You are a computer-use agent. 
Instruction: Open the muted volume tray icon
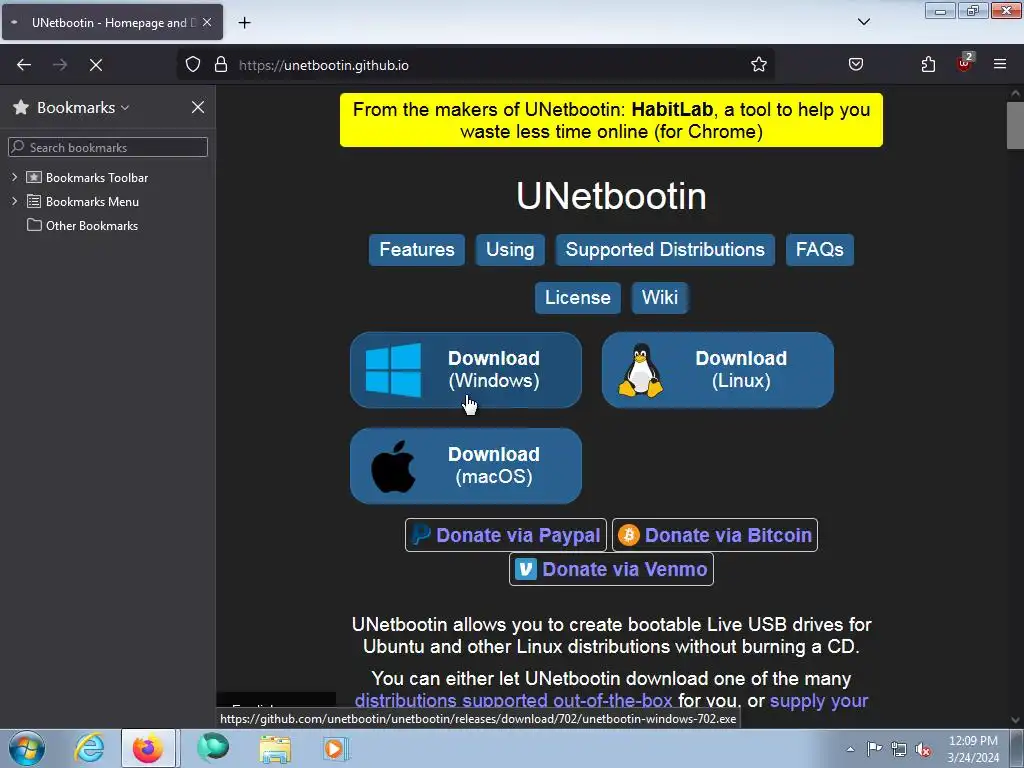pos(923,749)
